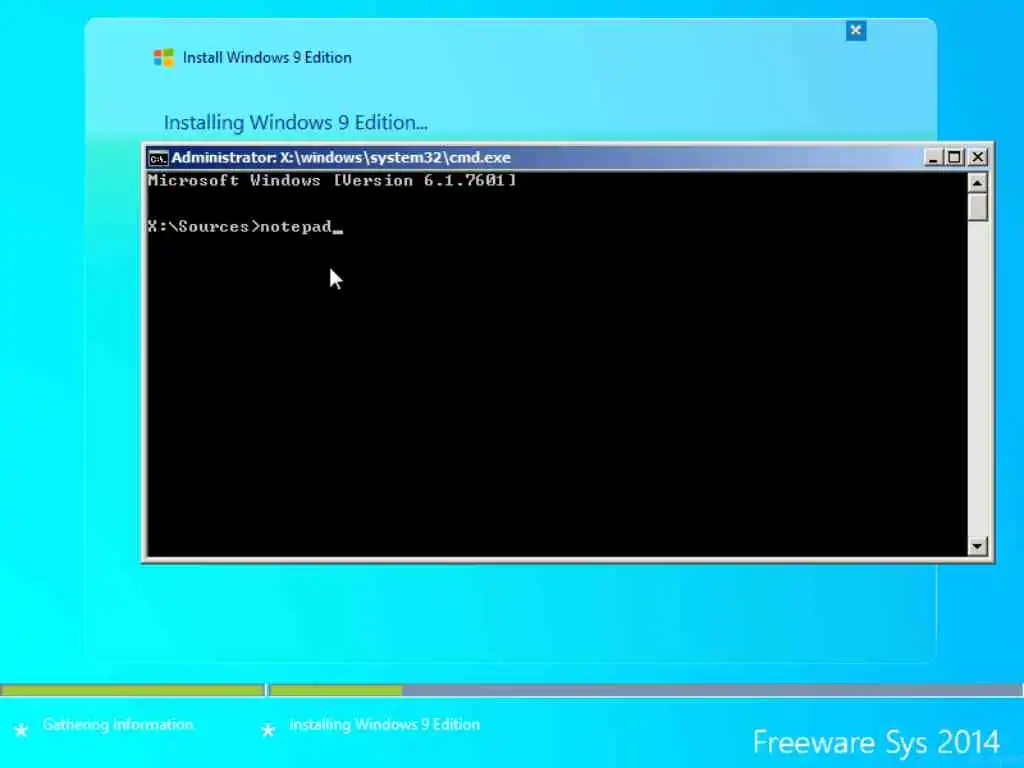Image resolution: width=1024 pixels, height=768 pixels.
Task: Click the 'Installing Windows 9 Edition' step label
Action: pos(385,724)
